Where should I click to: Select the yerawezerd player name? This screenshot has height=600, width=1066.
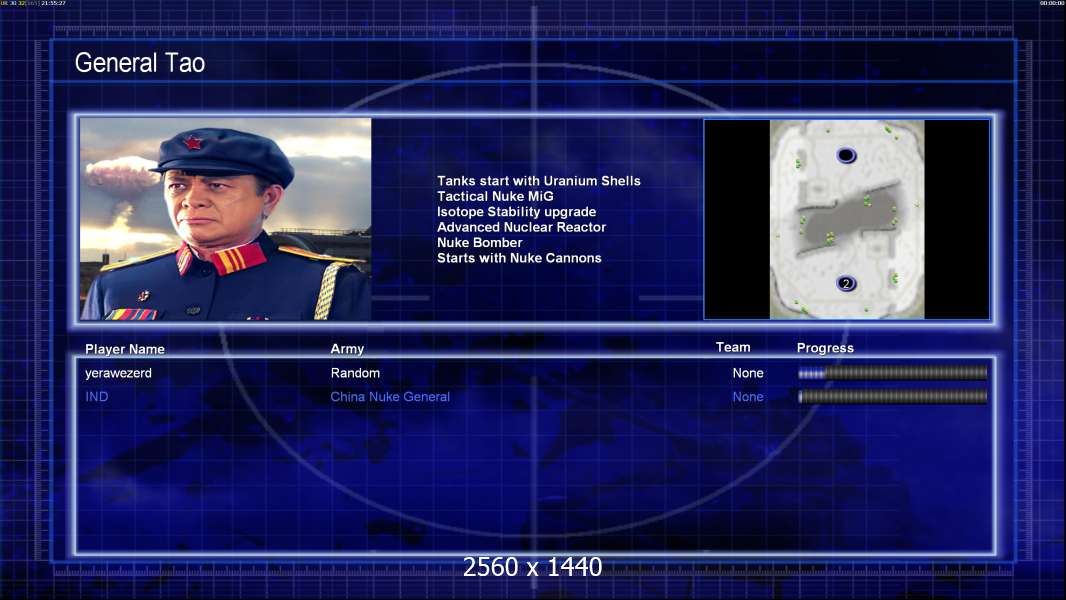[x=118, y=373]
